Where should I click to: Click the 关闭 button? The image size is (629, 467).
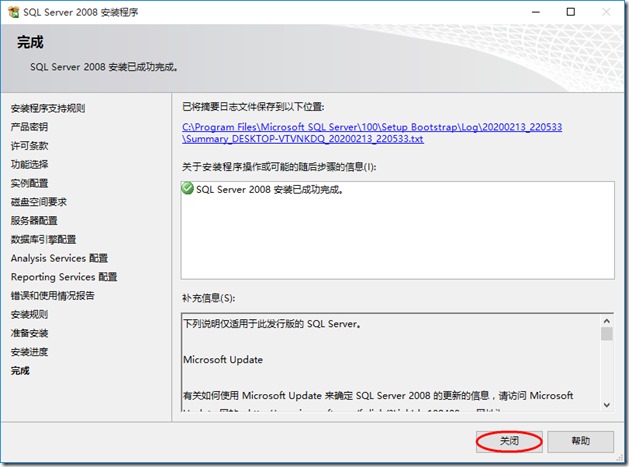pyautogui.click(x=509, y=441)
